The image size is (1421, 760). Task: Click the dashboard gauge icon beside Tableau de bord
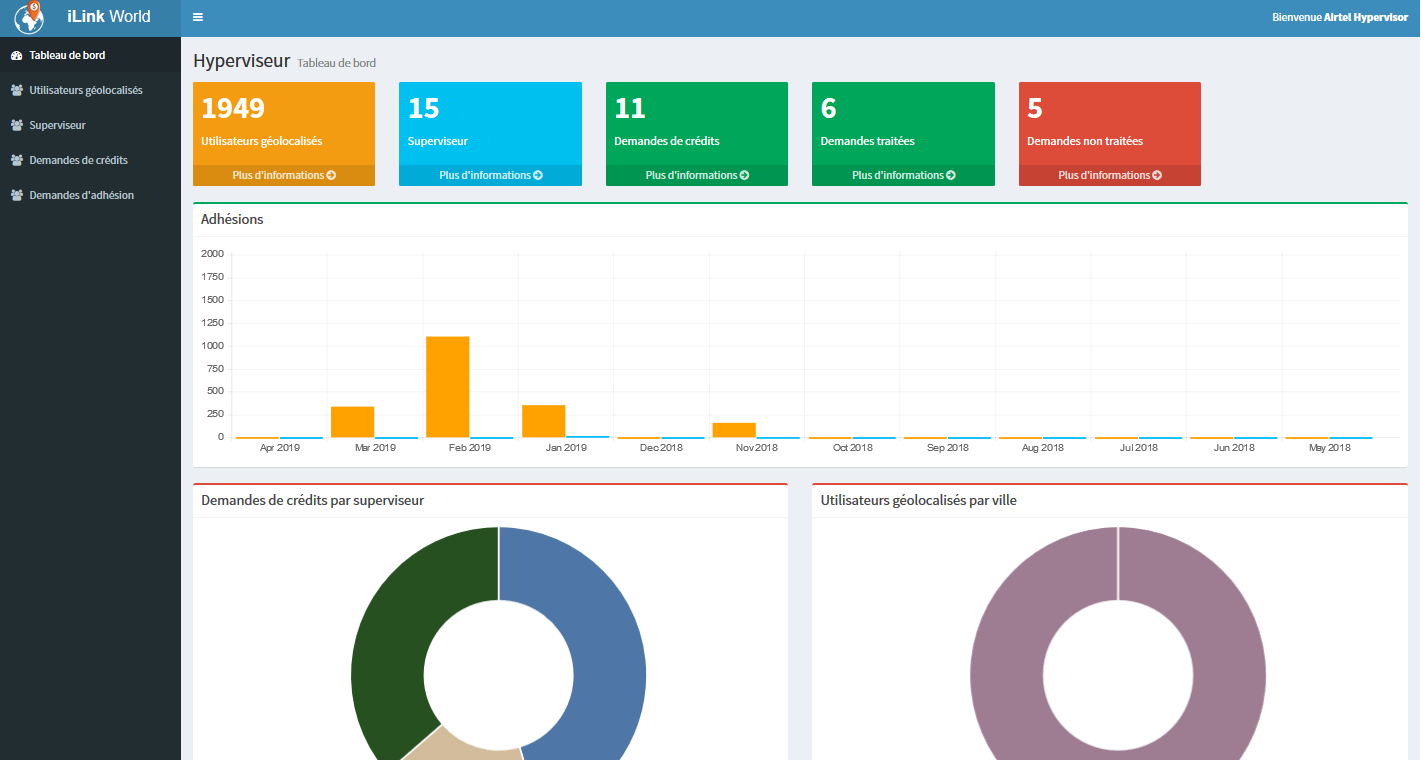(x=16, y=56)
